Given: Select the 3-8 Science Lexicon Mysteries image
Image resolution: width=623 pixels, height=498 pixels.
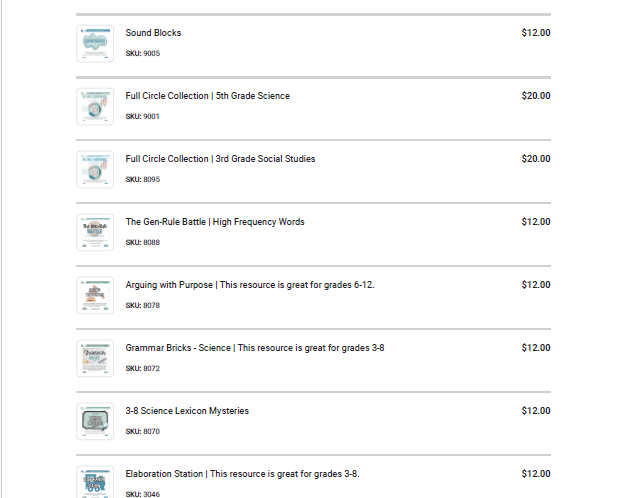Looking at the screenshot, I should [95, 421].
